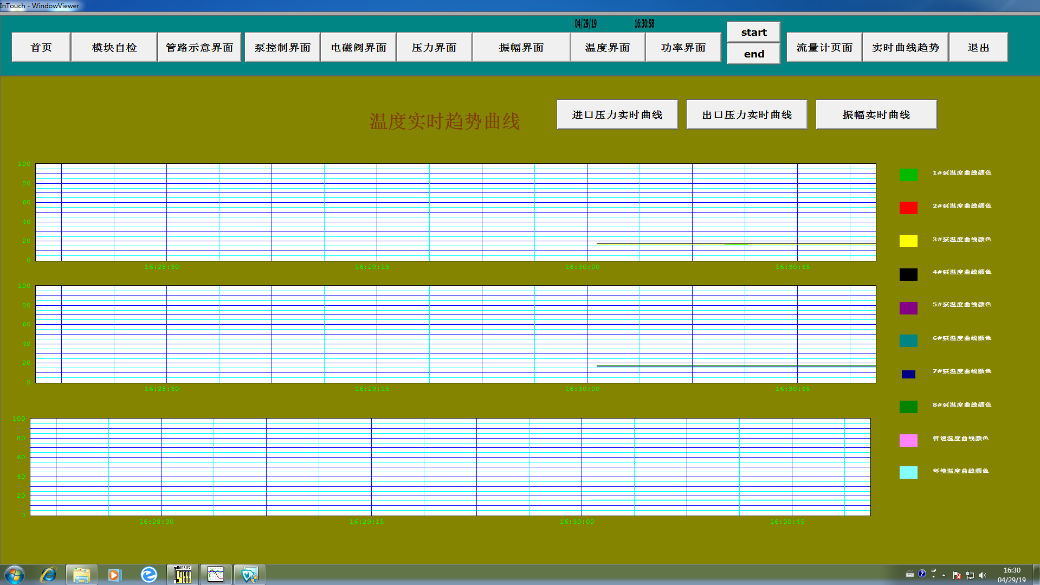
Task: Click the speaker volume tray icon
Action: click(x=981, y=574)
